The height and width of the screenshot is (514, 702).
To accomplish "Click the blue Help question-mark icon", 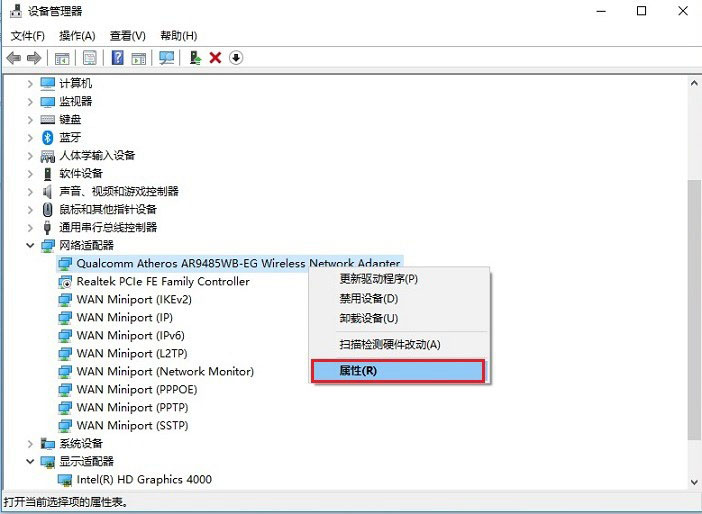I will [117, 58].
